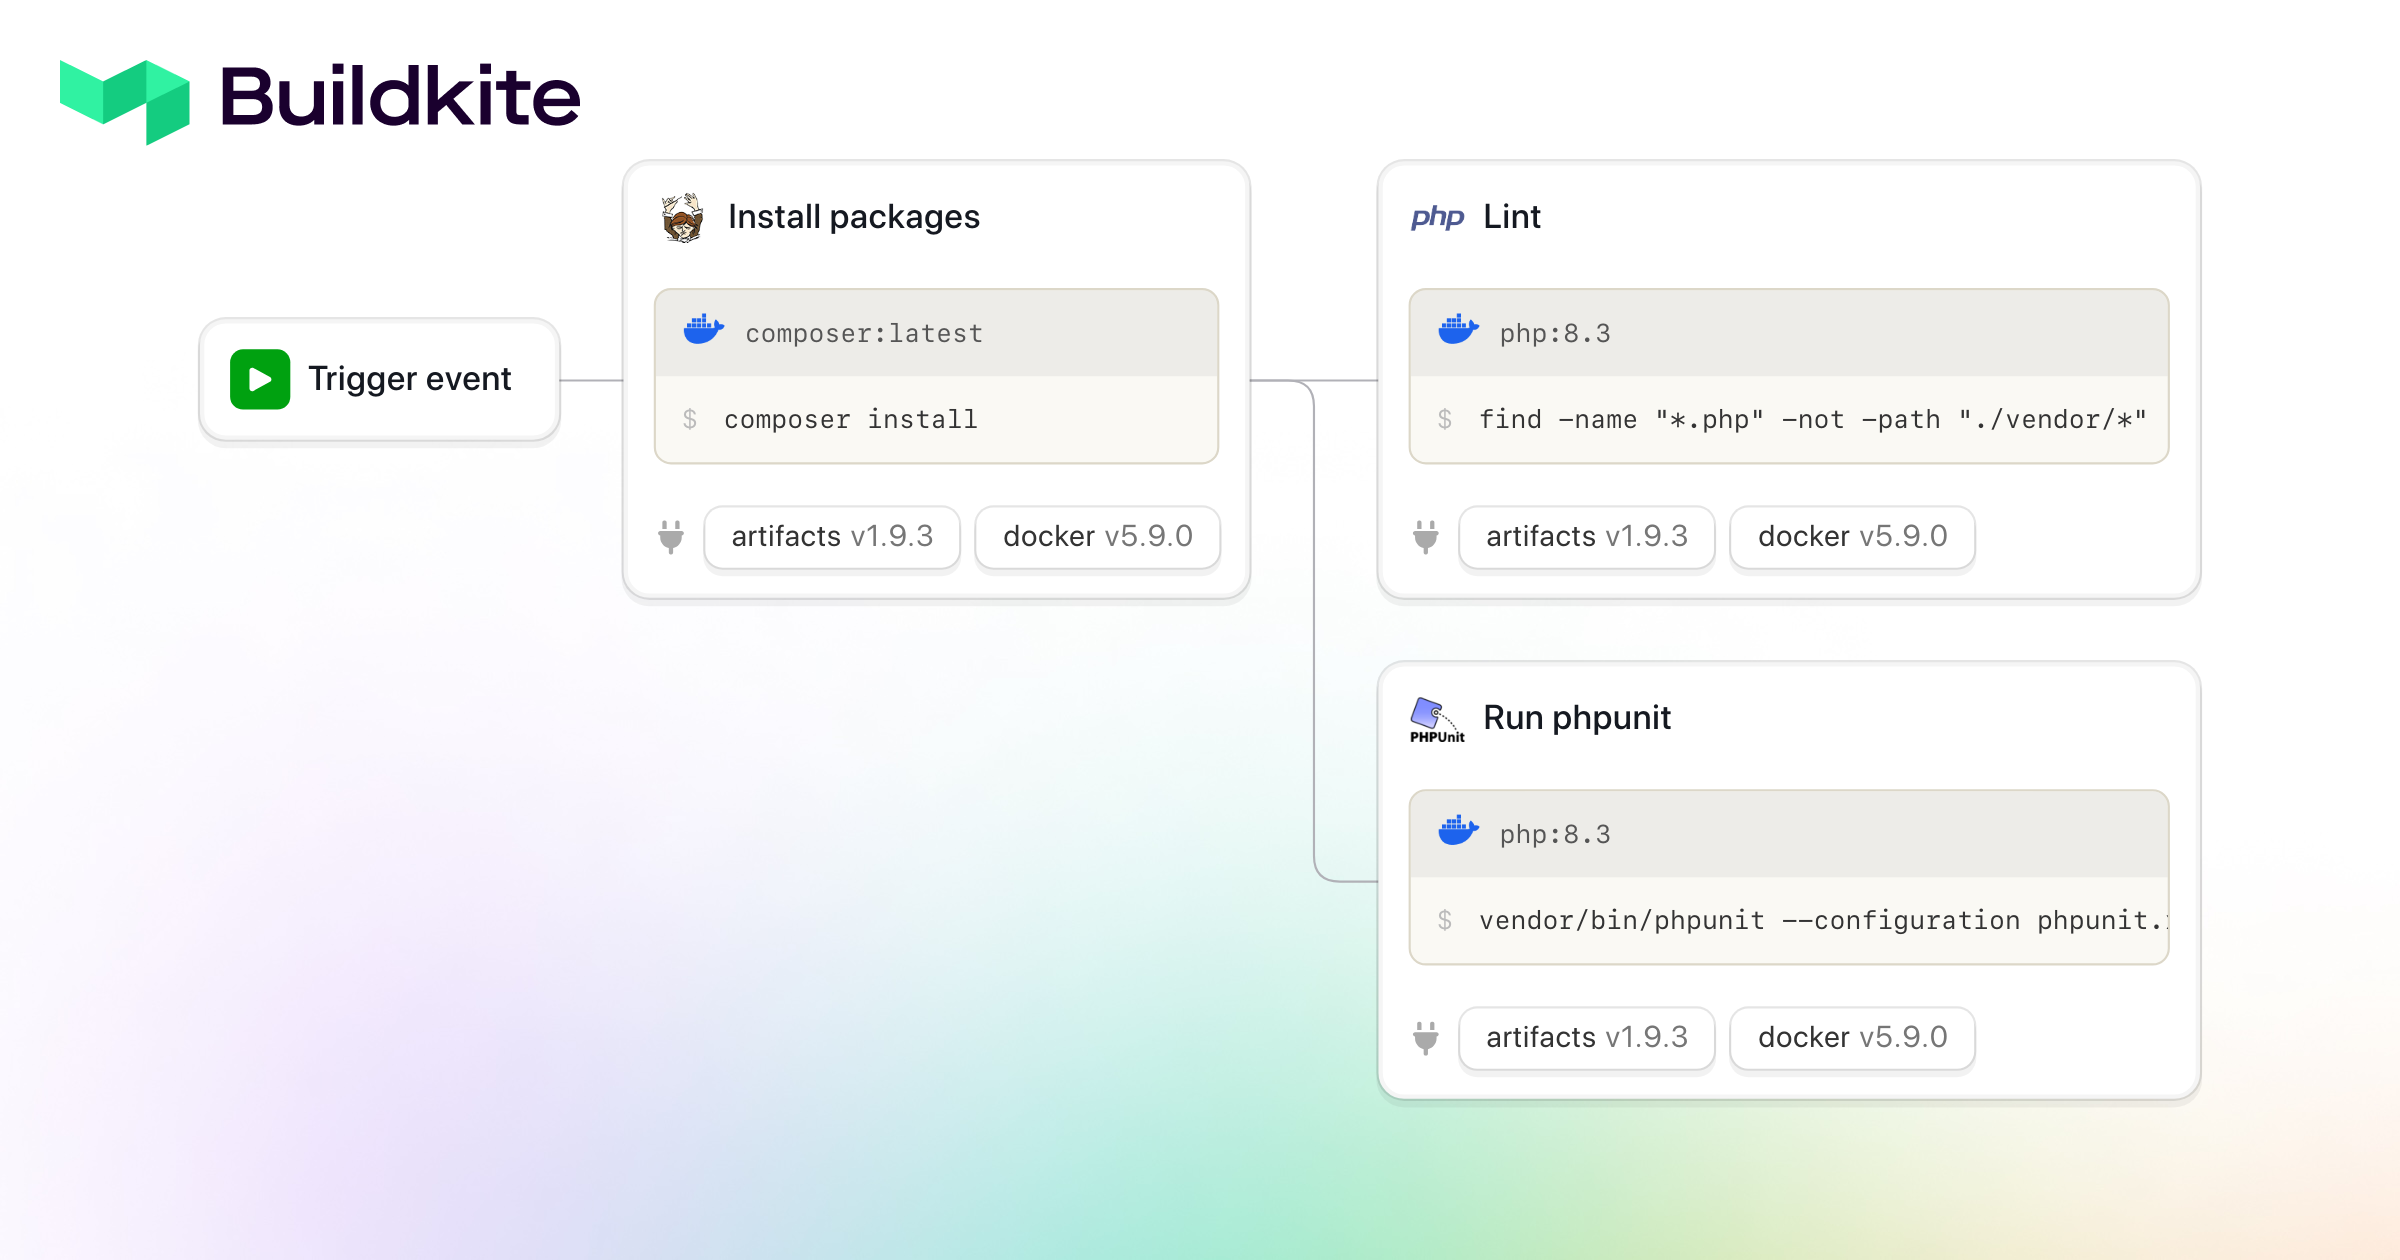Viewport: 2400px width, 1260px height.
Task: Click the vendor/bin/phpunit command line
Action: tap(1820, 921)
